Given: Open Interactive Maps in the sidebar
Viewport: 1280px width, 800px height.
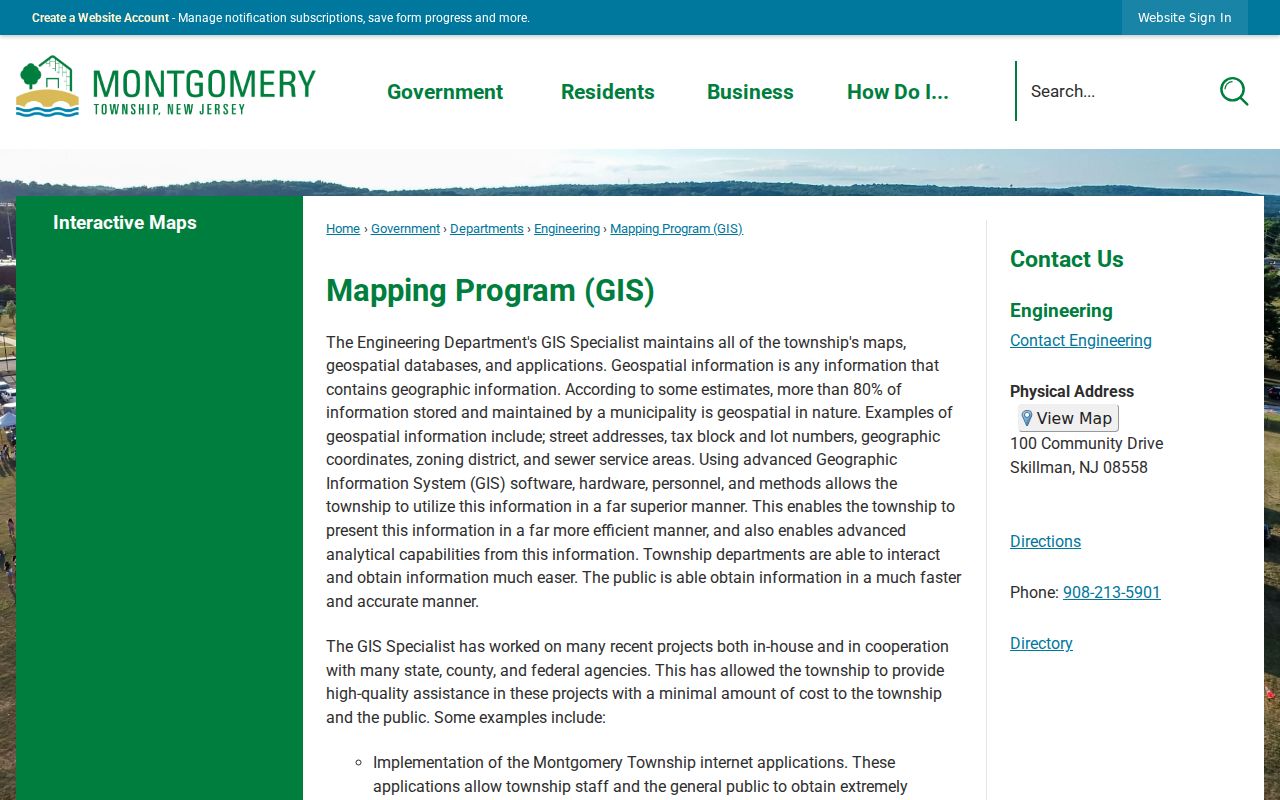Looking at the screenshot, I should coord(125,223).
